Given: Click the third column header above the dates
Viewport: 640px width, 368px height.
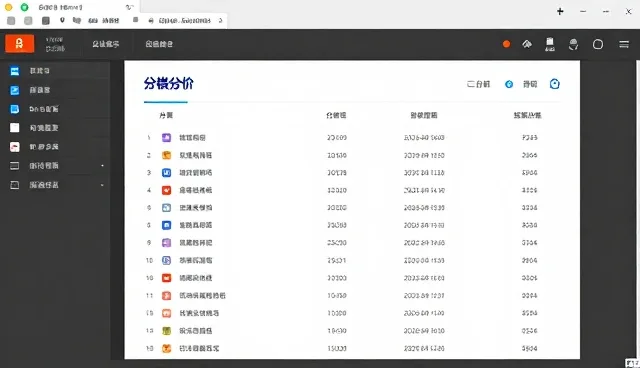Looking at the screenshot, I should click(x=424, y=115).
